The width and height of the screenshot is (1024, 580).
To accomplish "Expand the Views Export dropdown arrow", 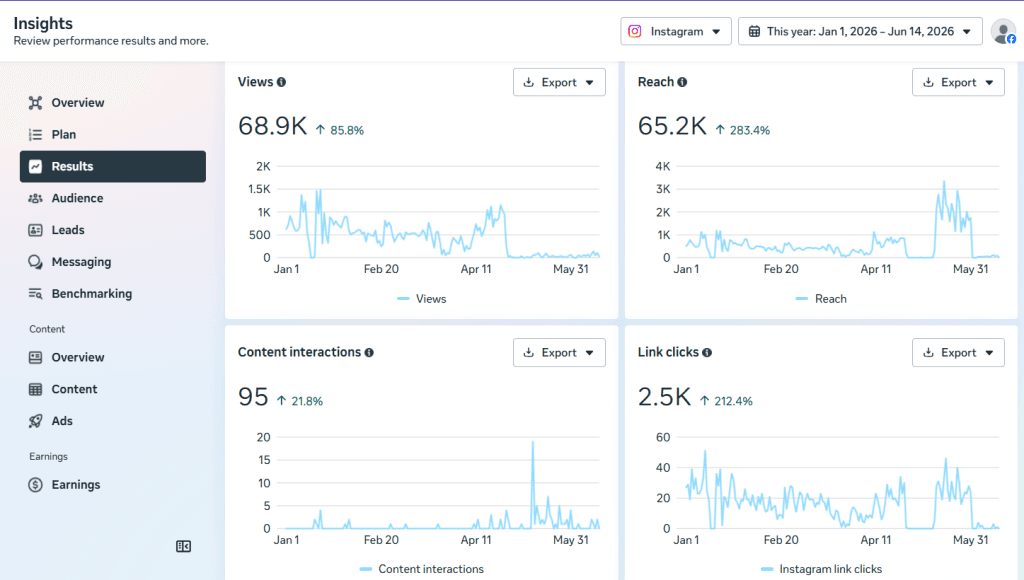I will tap(590, 83).
